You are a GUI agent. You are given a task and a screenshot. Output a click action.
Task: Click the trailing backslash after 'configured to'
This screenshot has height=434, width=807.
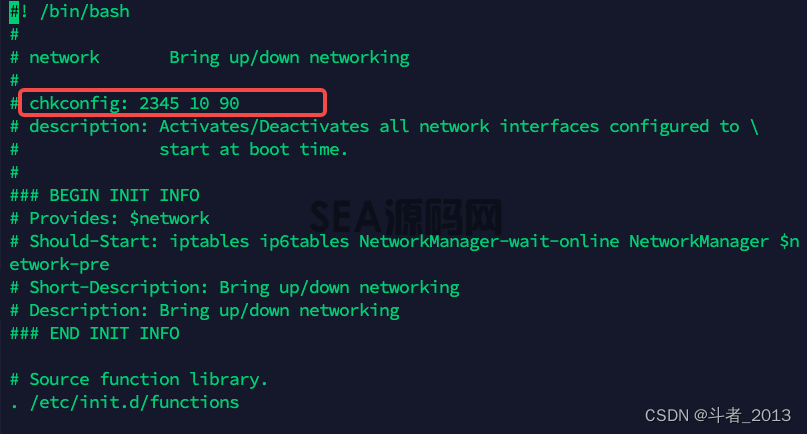(x=755, y=126)
